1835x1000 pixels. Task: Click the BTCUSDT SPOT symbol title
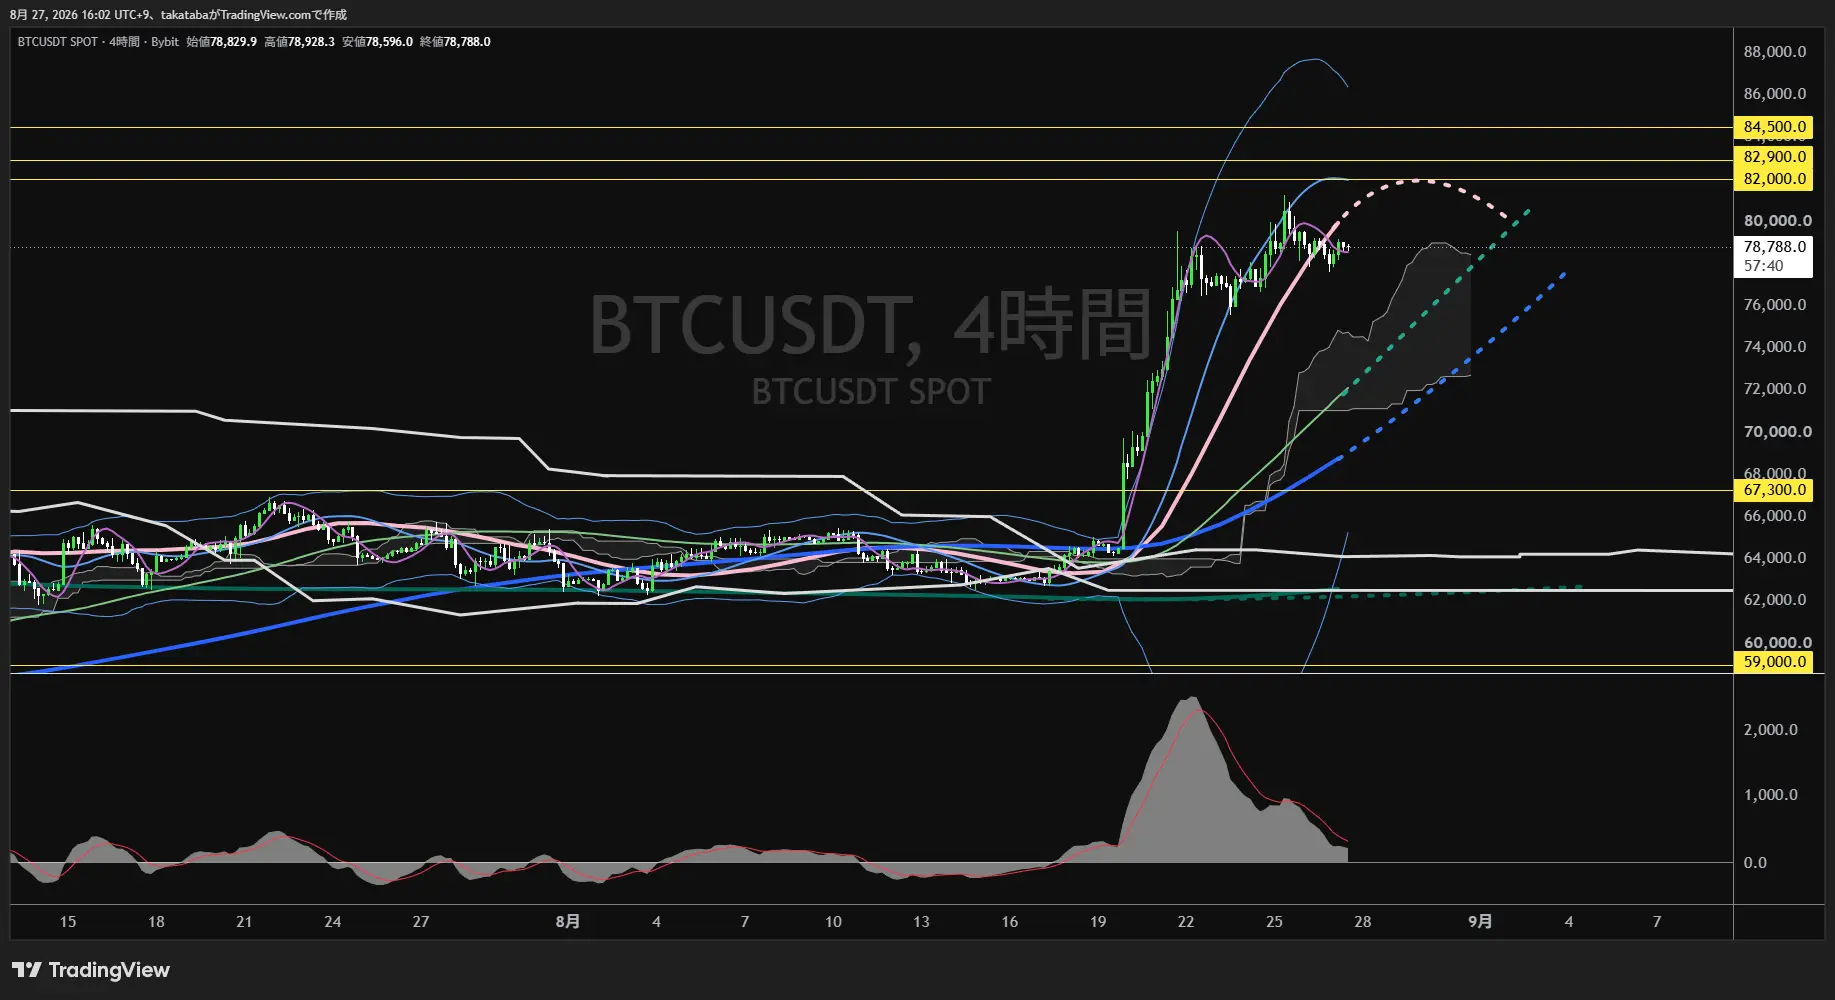tap(58, 42)
